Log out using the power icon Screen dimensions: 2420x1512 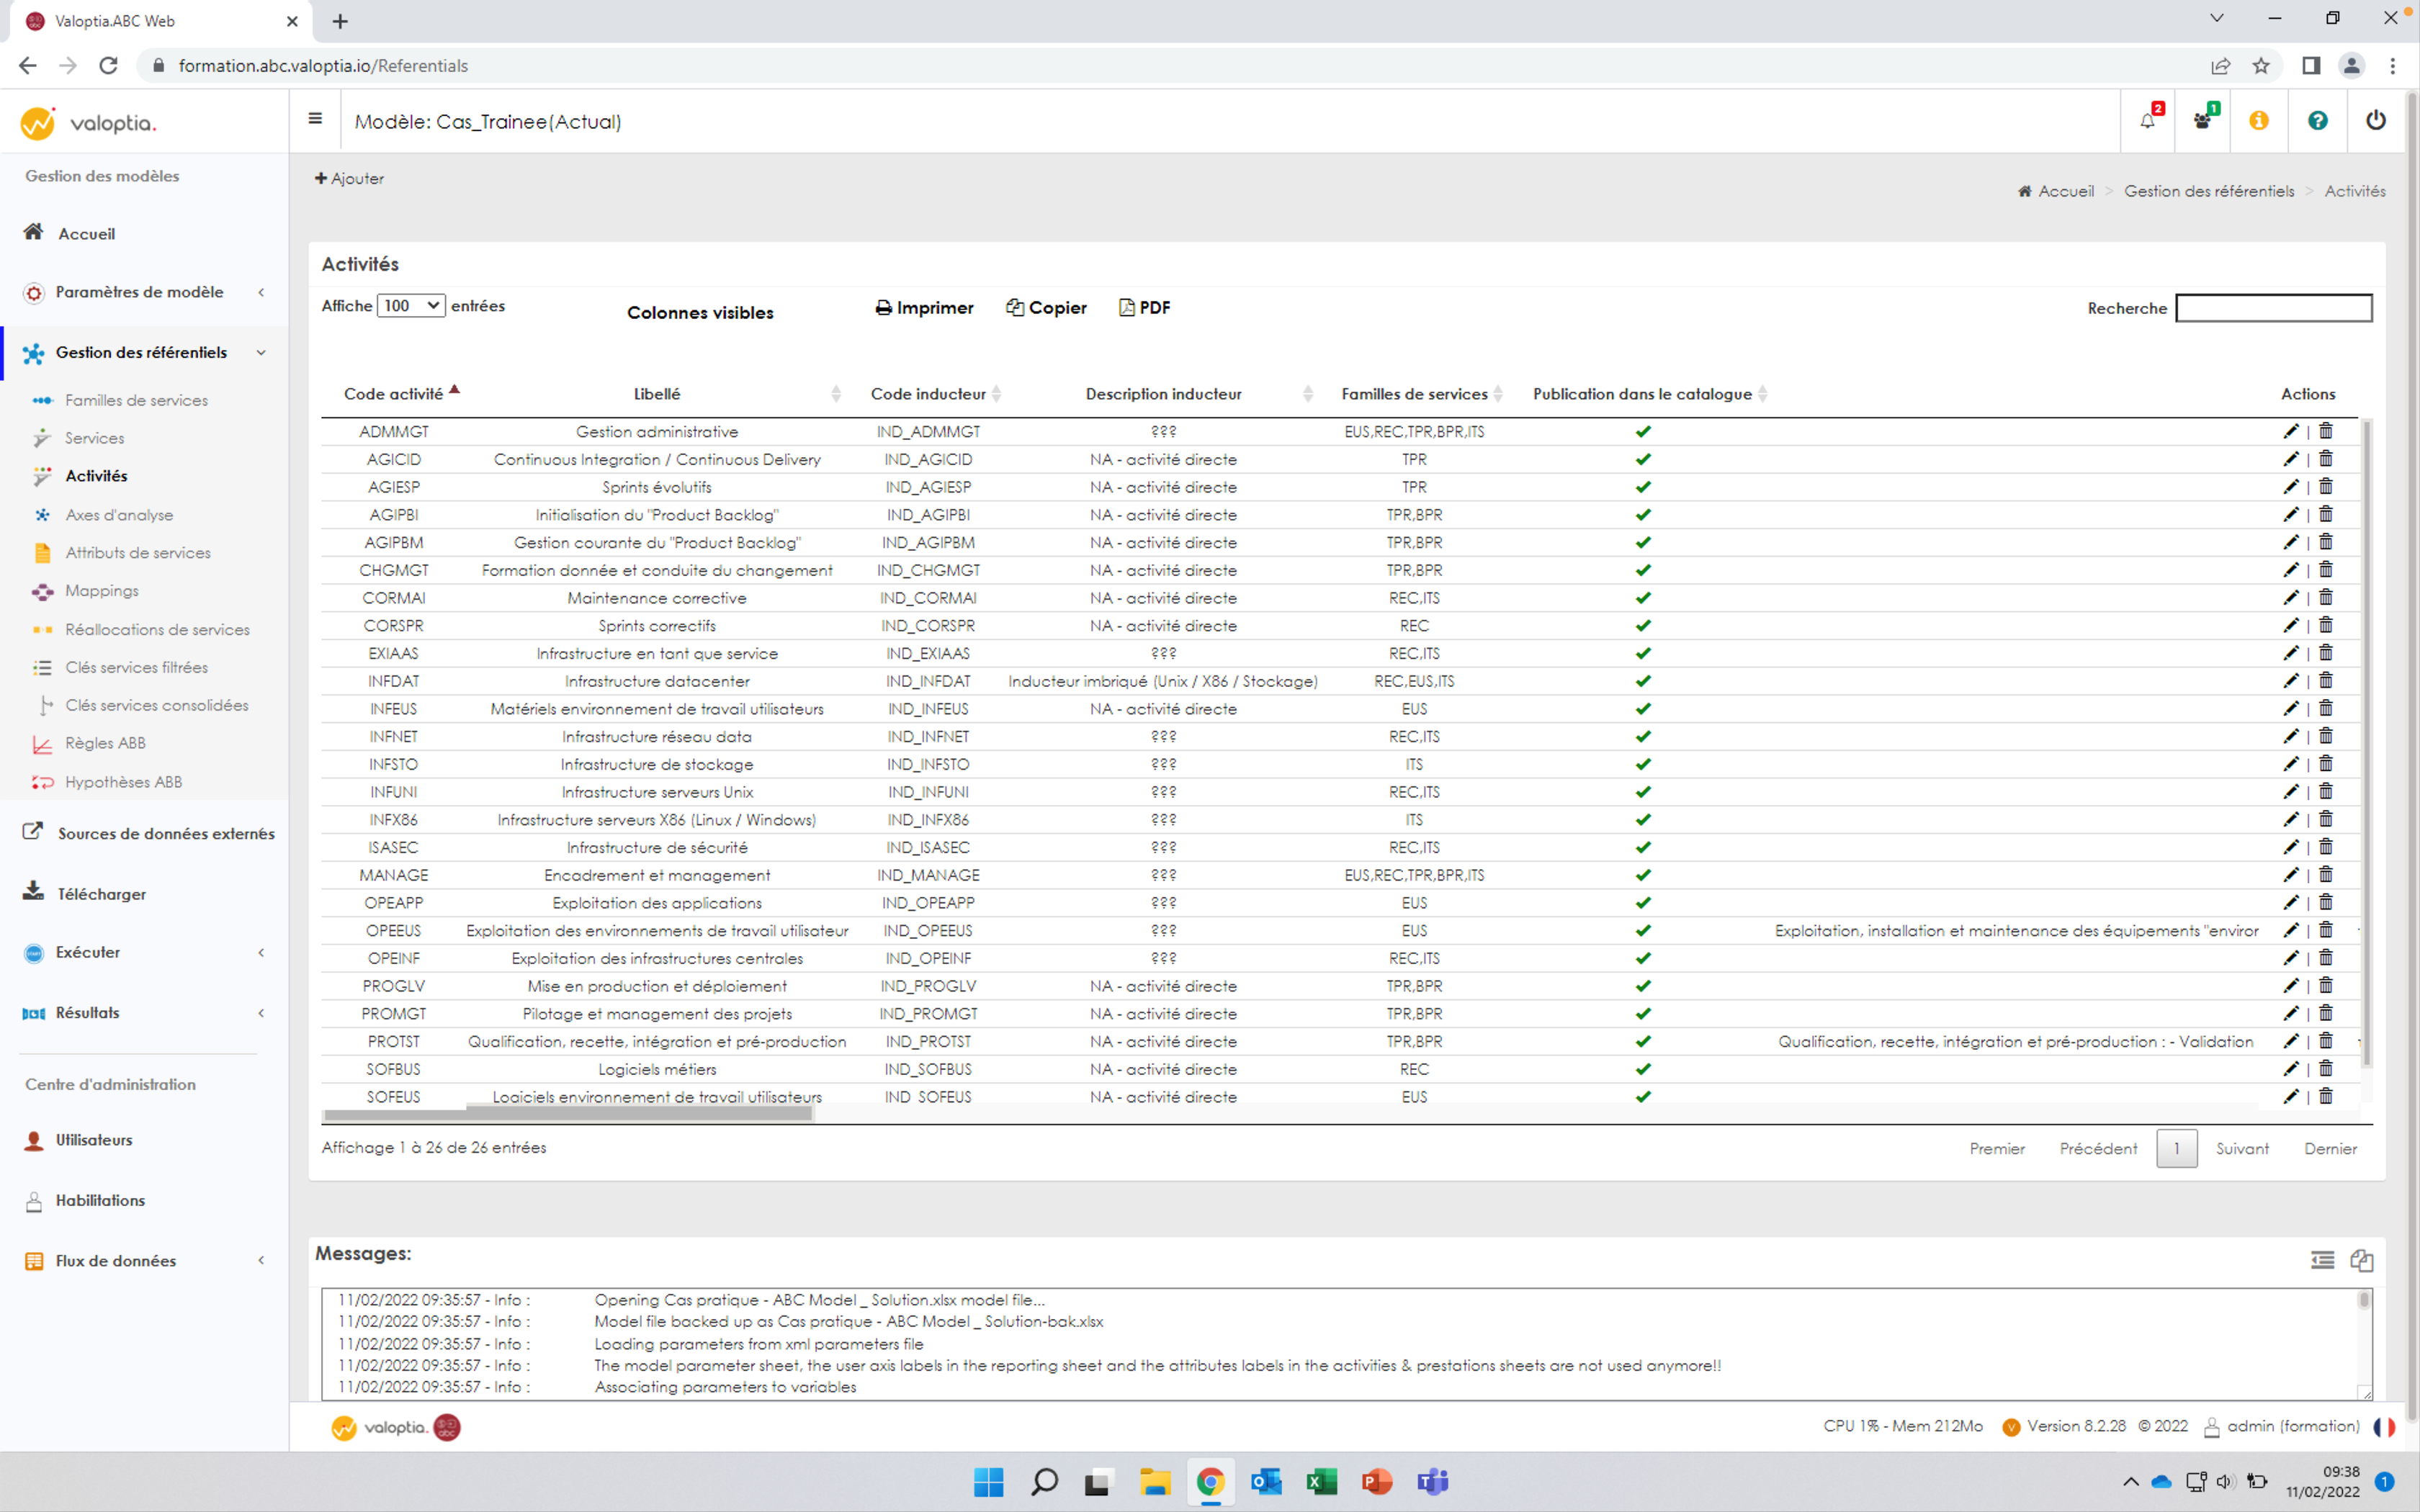(x=2376, y=120)
